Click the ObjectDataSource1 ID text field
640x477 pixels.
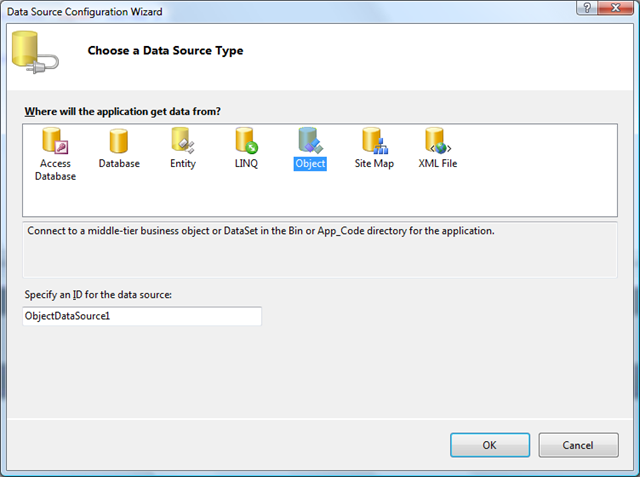[x=142, y=316]
